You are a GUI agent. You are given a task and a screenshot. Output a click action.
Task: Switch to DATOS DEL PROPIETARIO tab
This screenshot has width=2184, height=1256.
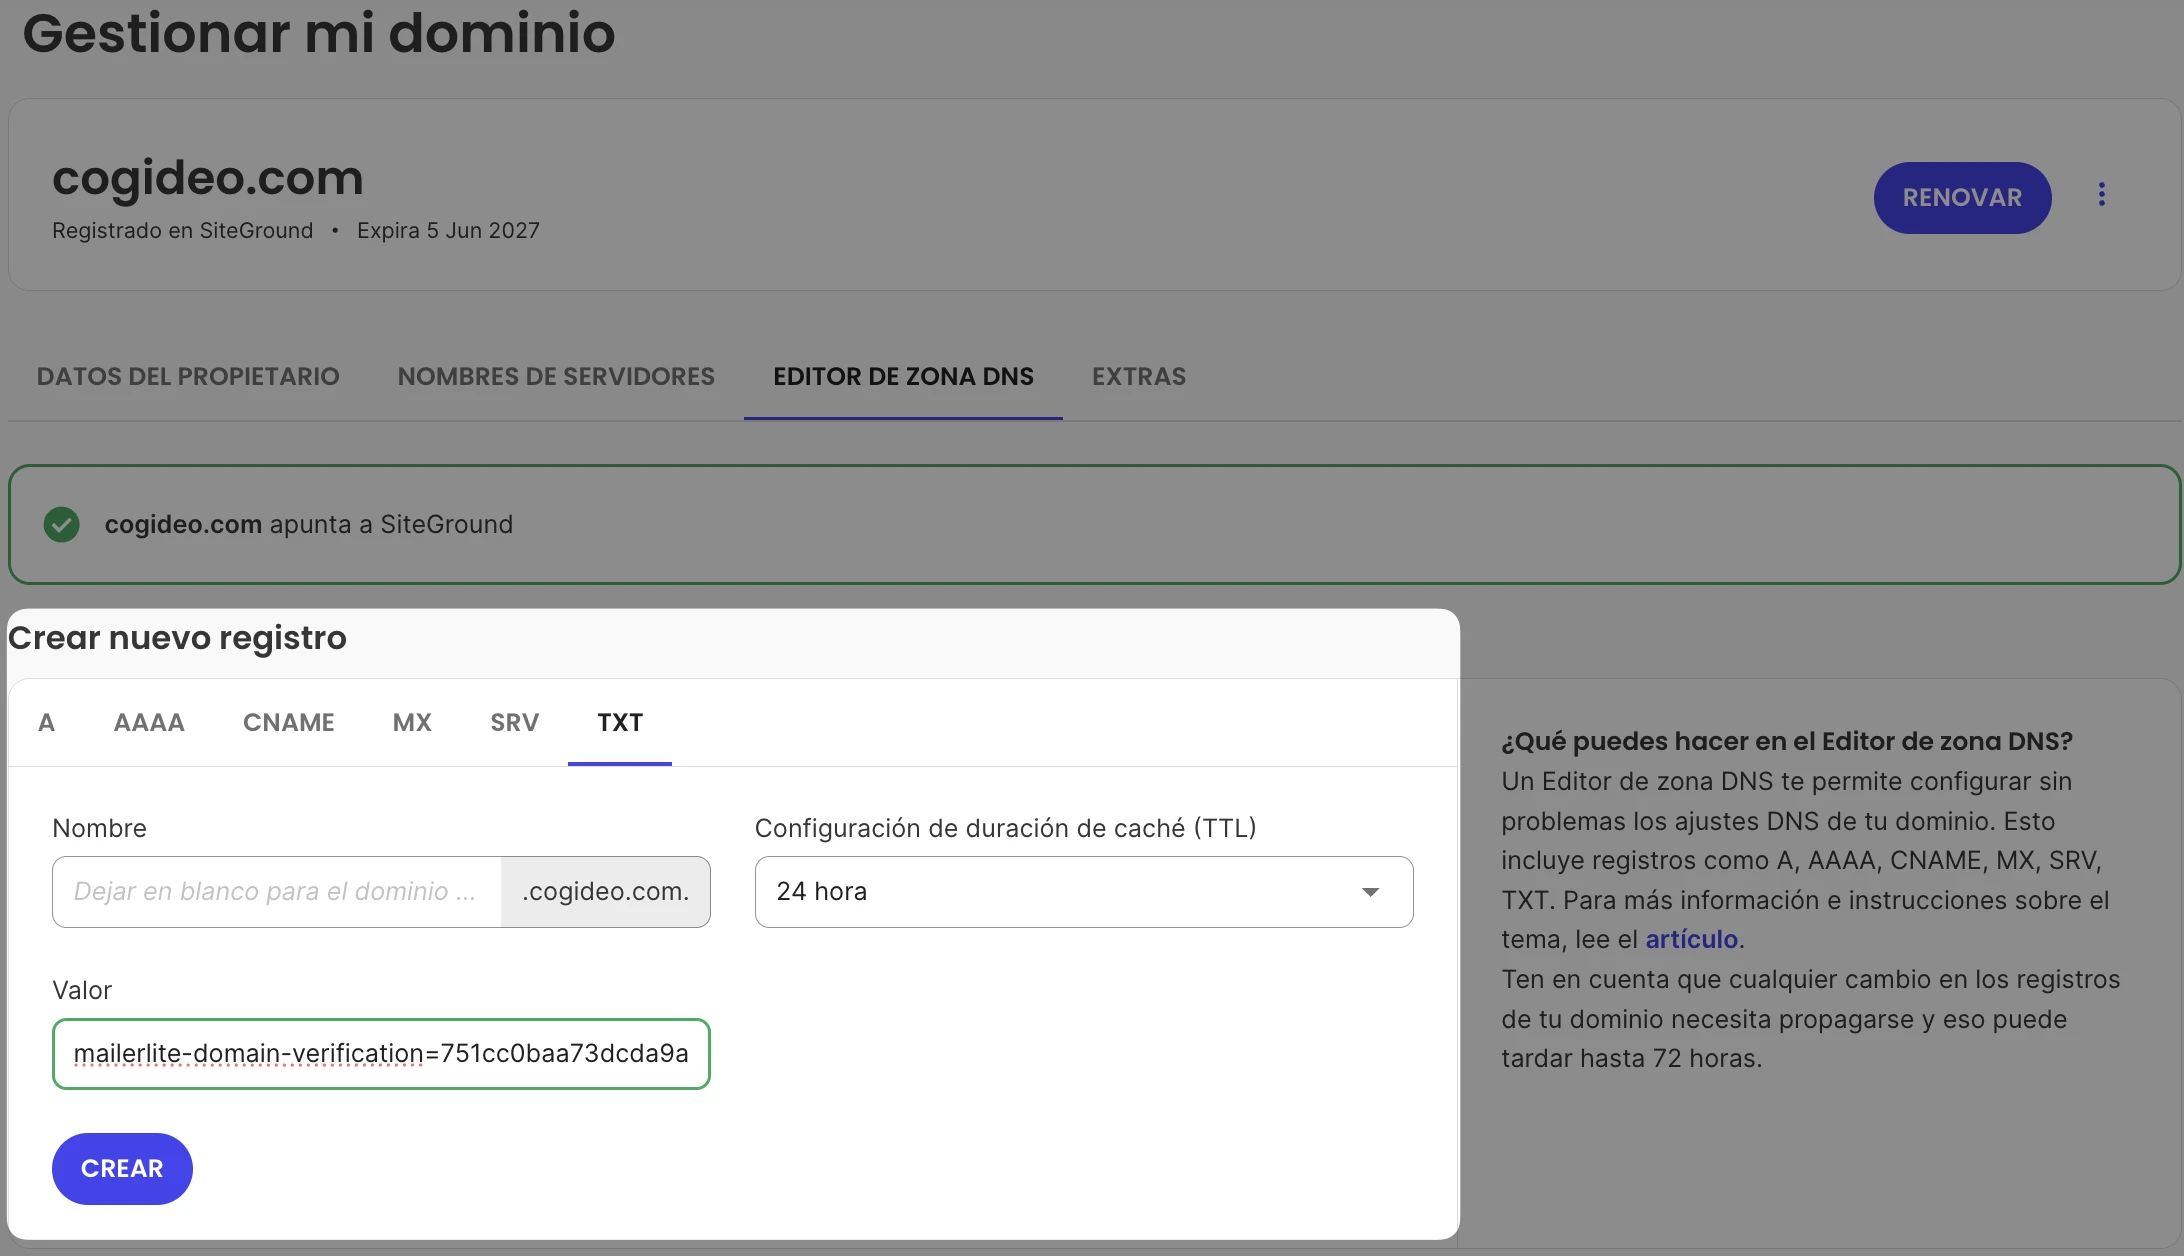188,376
